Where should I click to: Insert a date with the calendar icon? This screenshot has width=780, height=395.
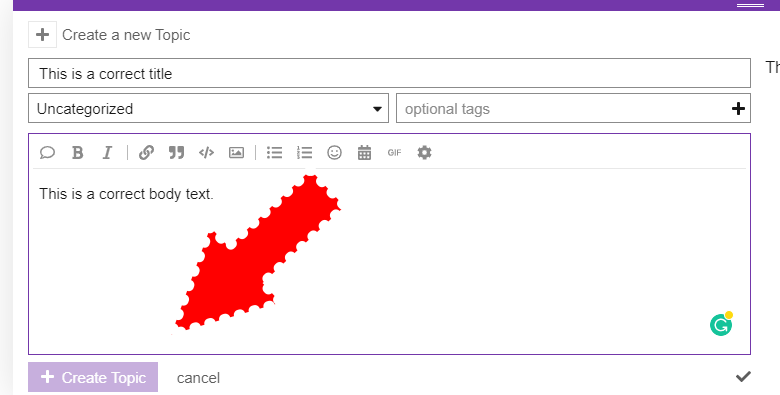364,152
